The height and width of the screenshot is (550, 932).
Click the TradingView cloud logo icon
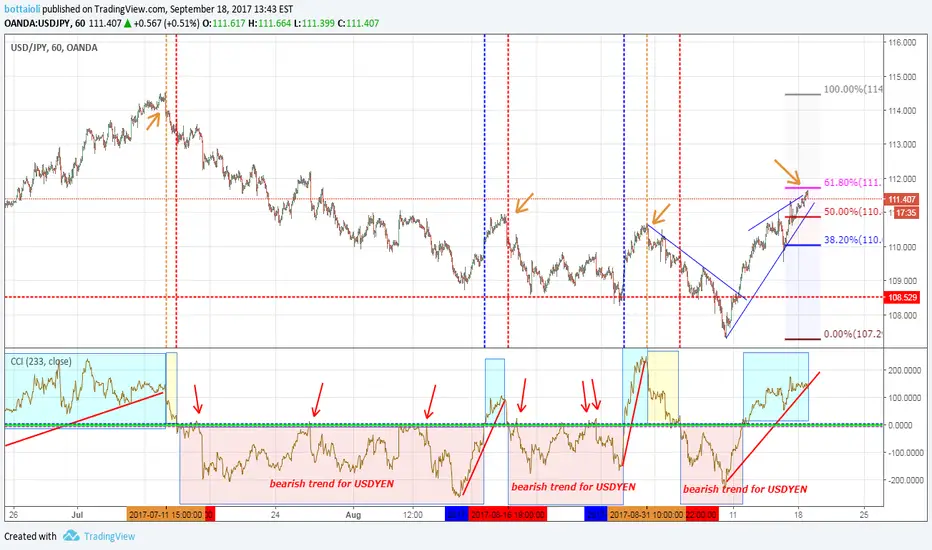tap(71, 536)
